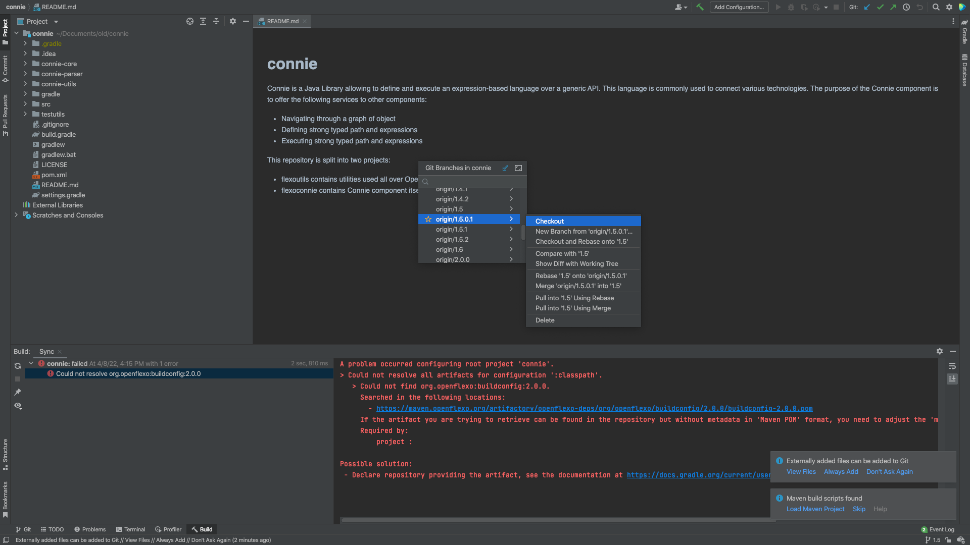Click the JetBrains Code With Me icon top-right
Viewport: 970px width, 545px height.
962,7
